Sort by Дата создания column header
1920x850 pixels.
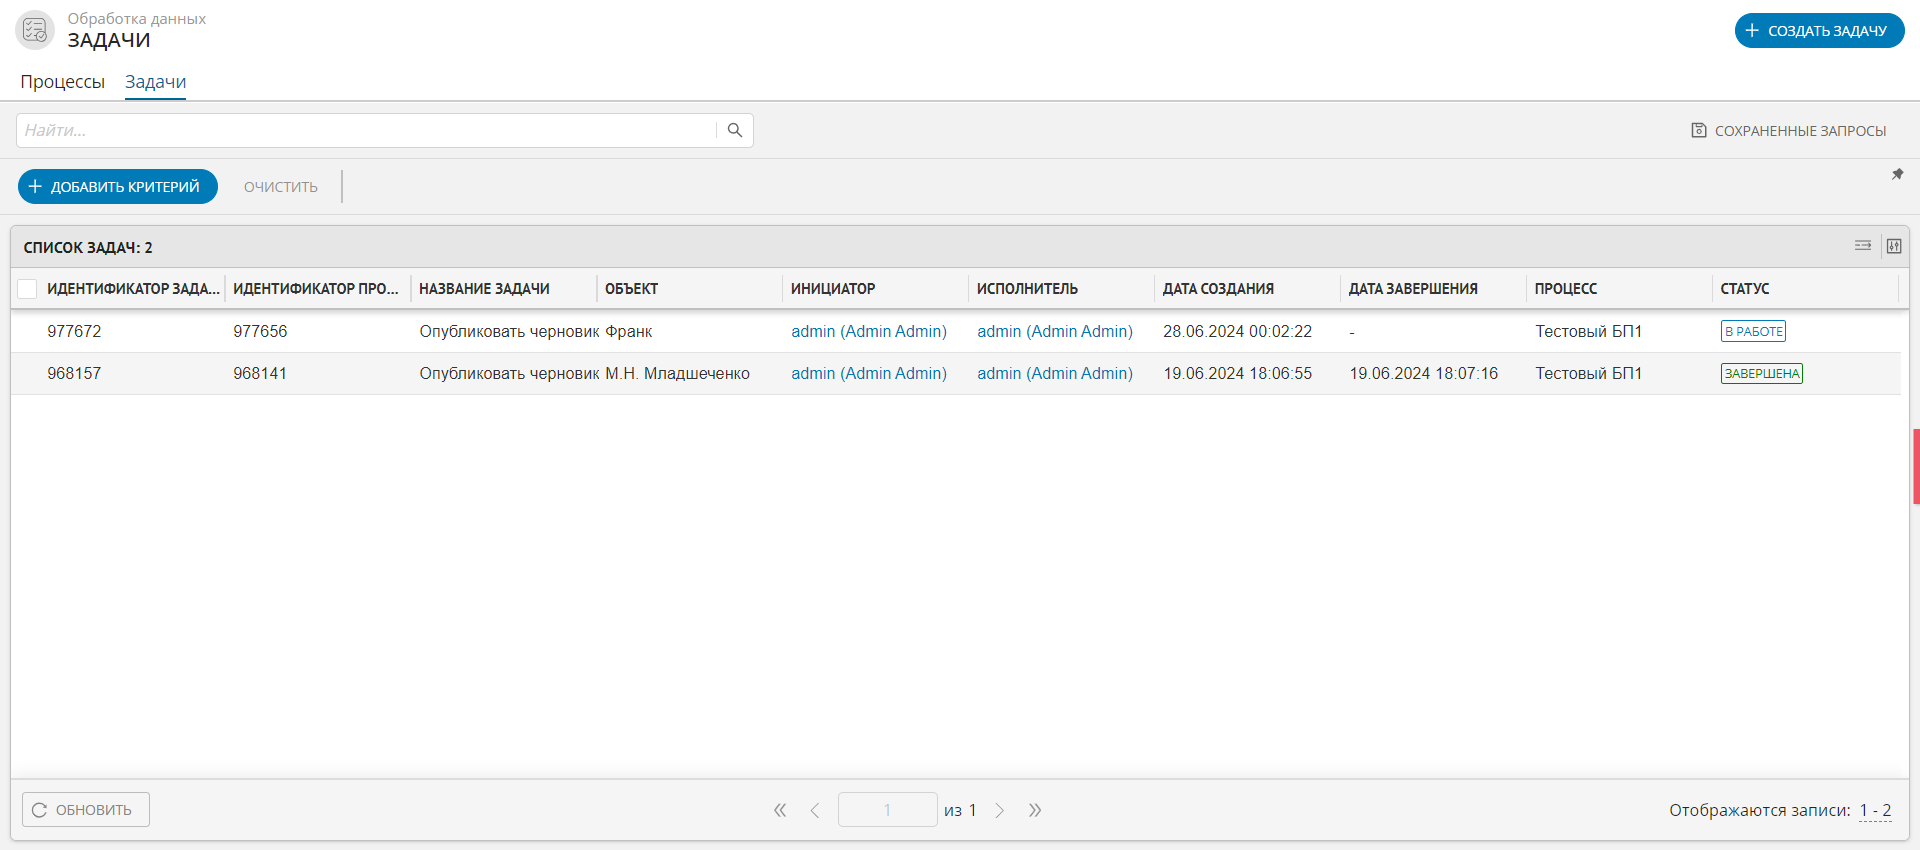[1218, 289]
